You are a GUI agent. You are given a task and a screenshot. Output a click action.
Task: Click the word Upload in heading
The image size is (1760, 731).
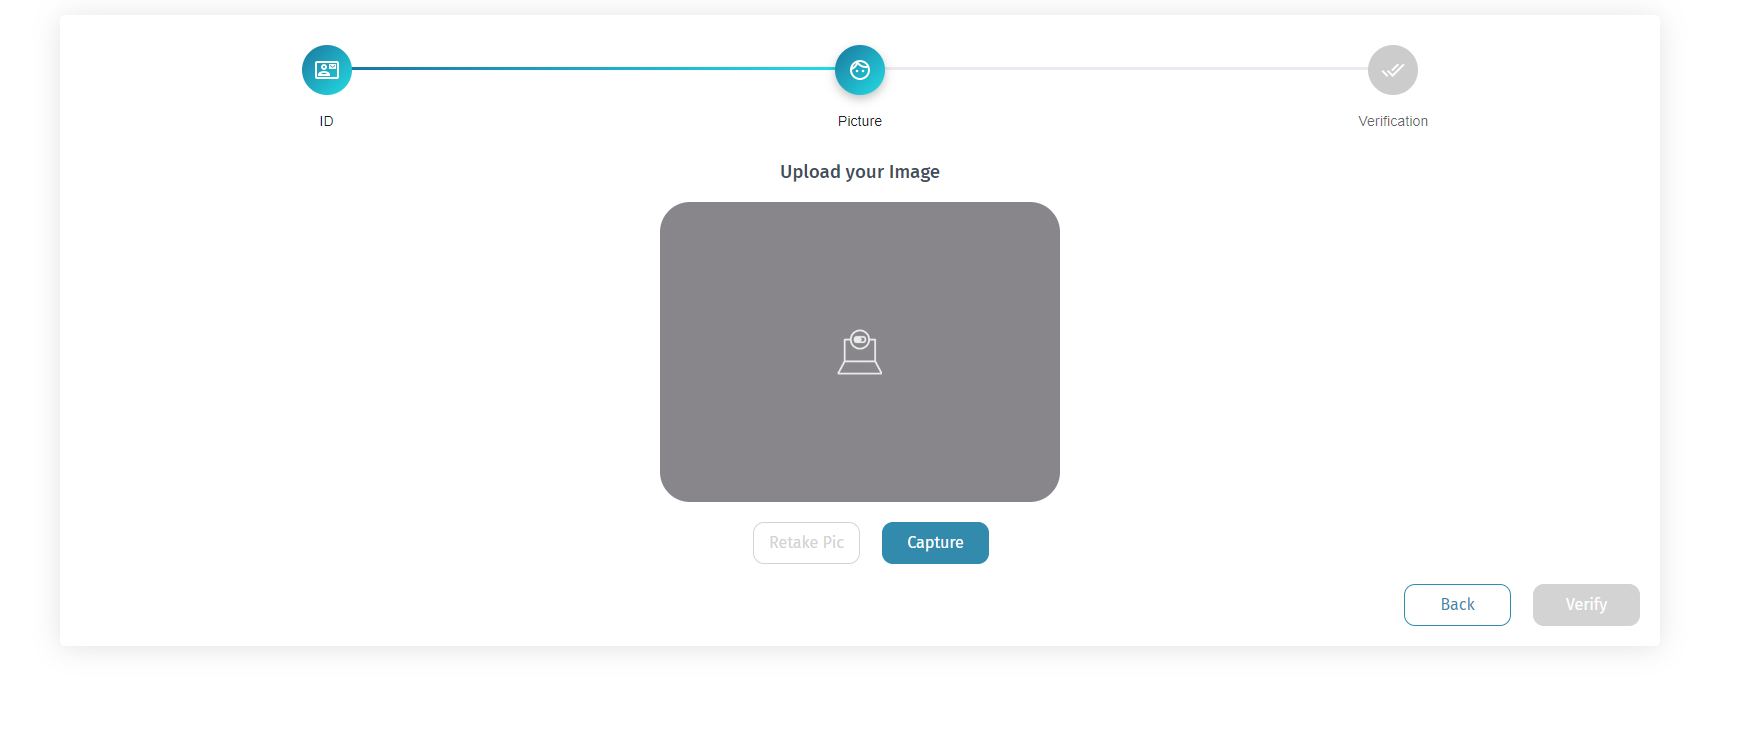coord(810,172)
